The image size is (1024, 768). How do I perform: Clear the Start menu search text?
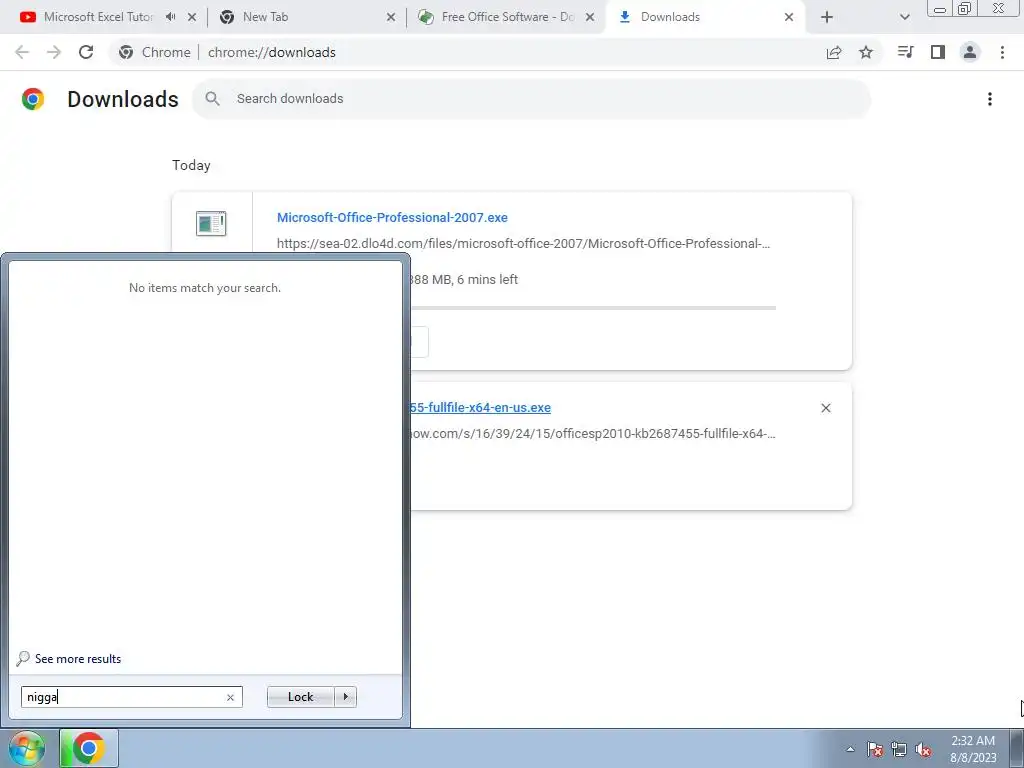click(230, 697)
